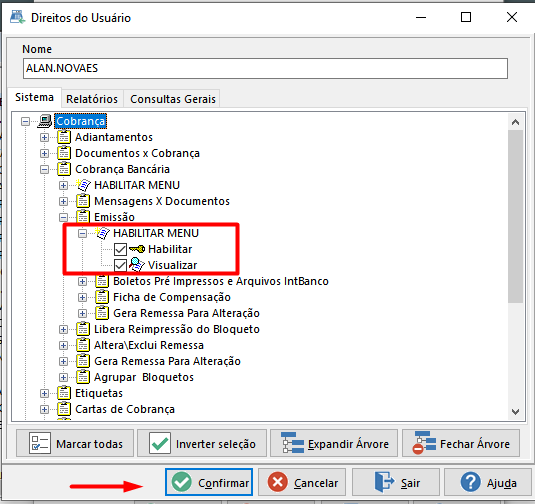This screenshot has width=535, height=504.
Task: Click the Nome input field
Action: tap(265, 68)
